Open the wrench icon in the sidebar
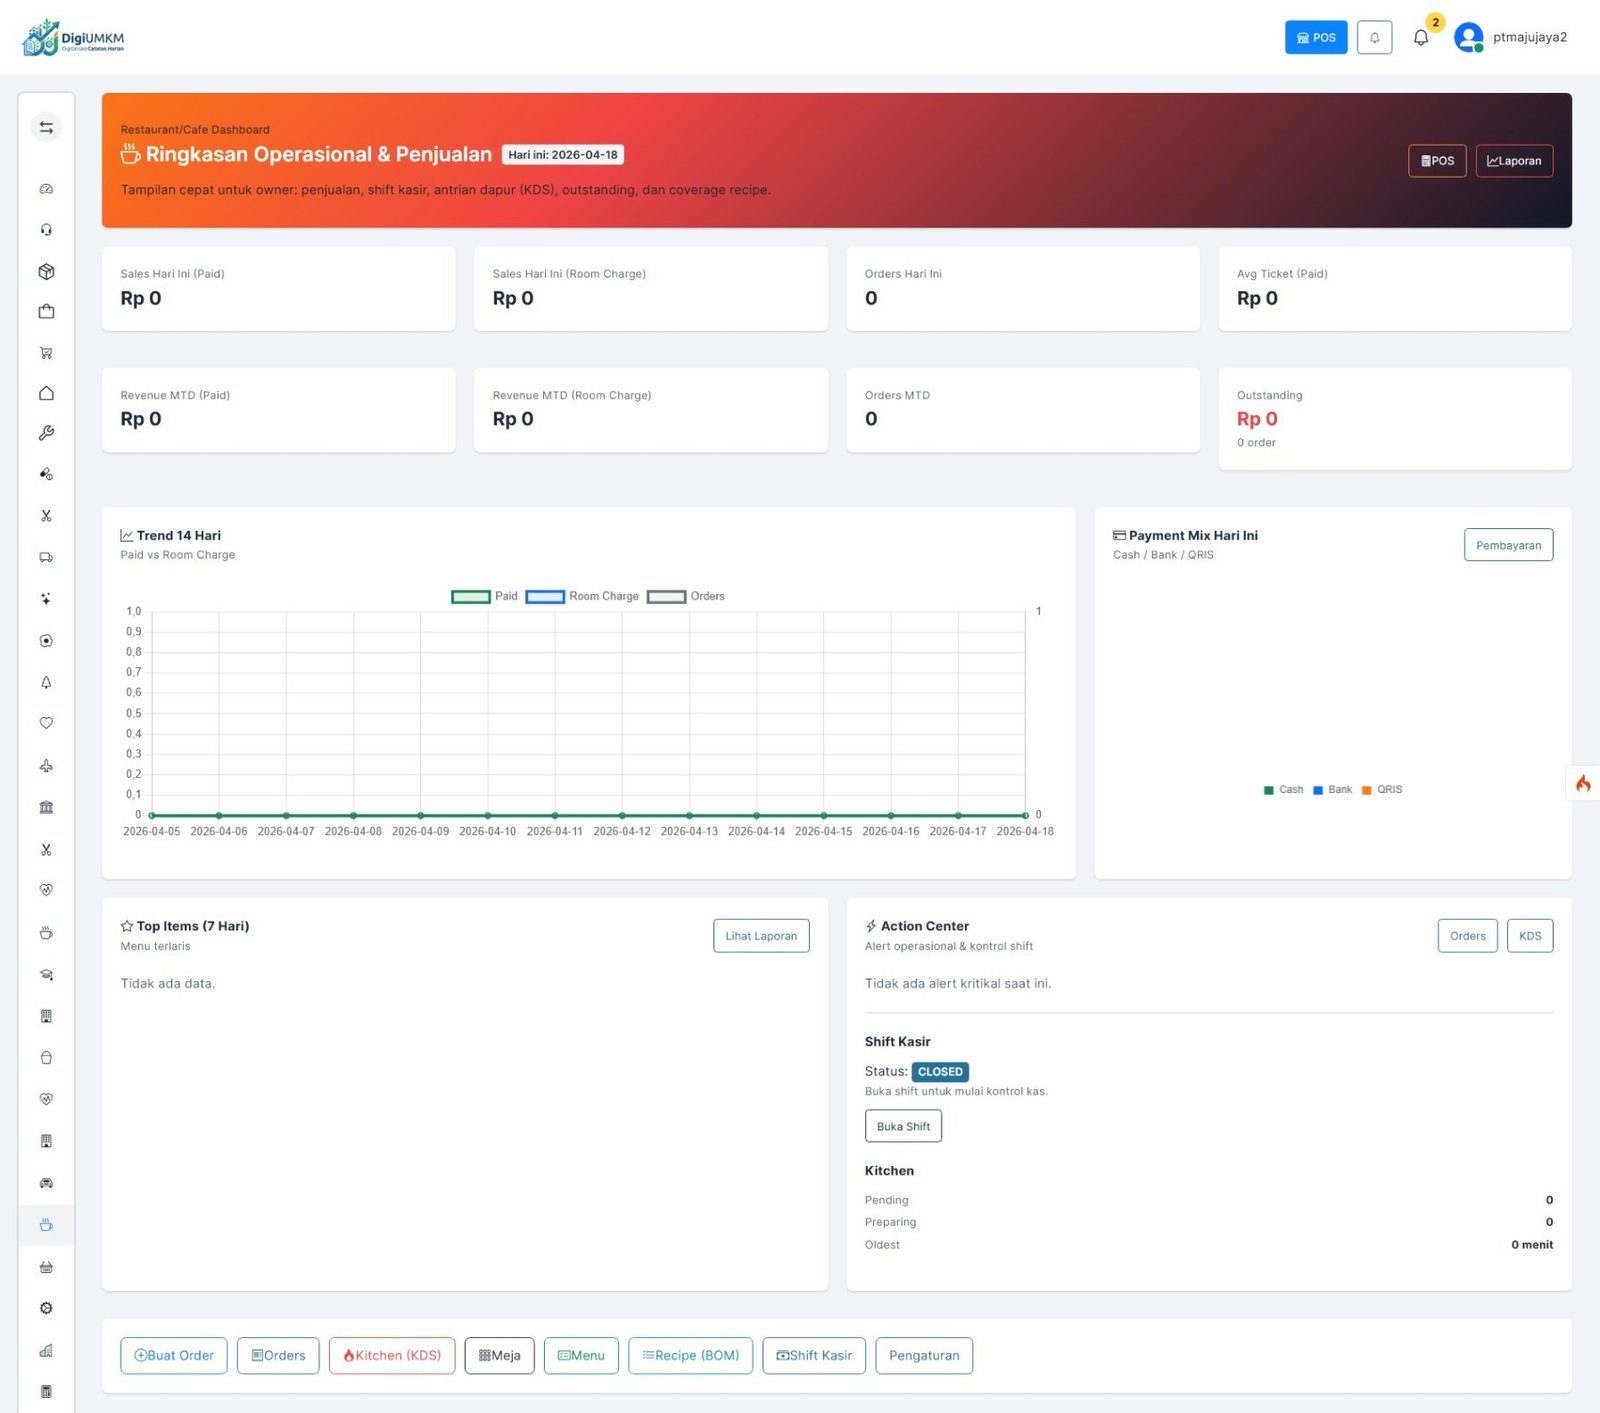The height and width of the screenshot is (1413, 1600). (x=46, y=433)
